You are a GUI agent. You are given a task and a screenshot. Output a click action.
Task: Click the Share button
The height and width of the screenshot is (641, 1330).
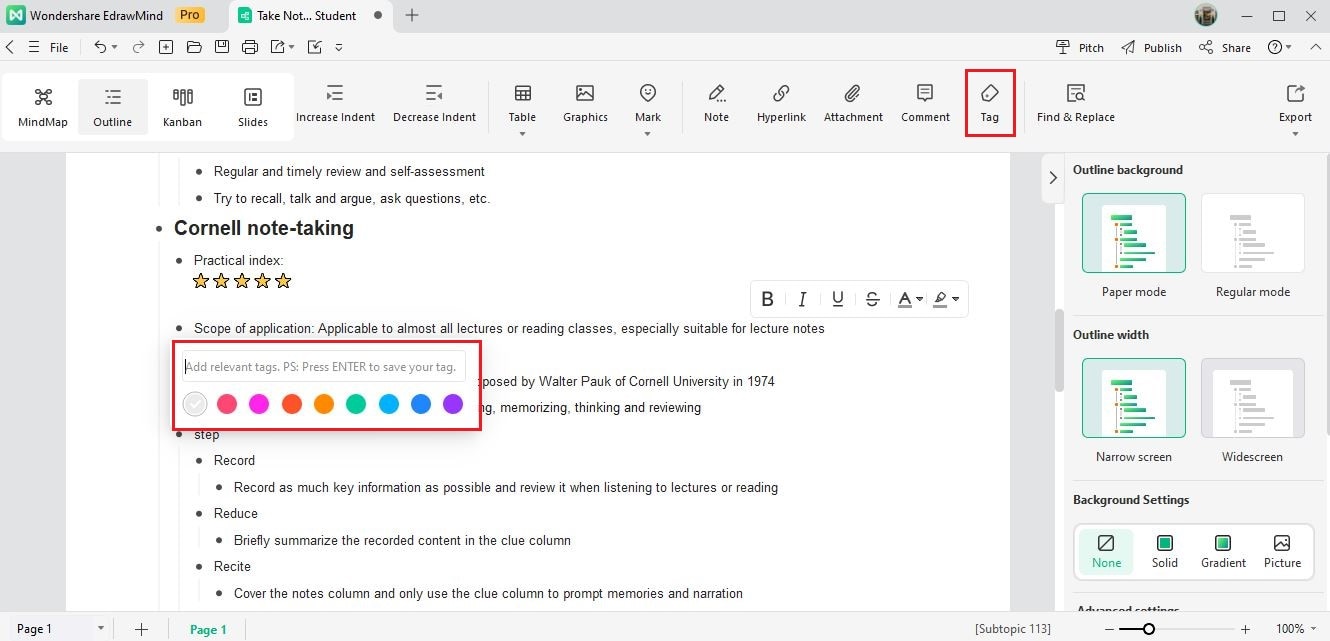pyautogui.click(x=1225, y=47)
